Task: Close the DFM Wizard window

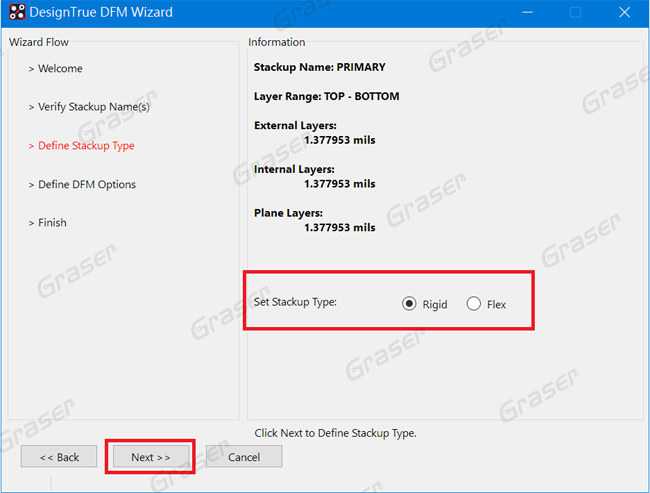Action: pos(625,12)
